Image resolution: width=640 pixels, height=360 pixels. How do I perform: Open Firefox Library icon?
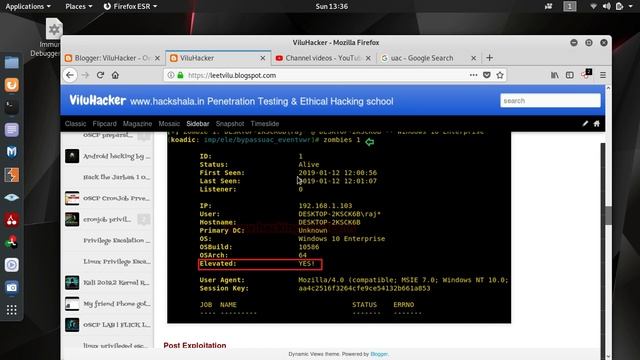point(555,75)
